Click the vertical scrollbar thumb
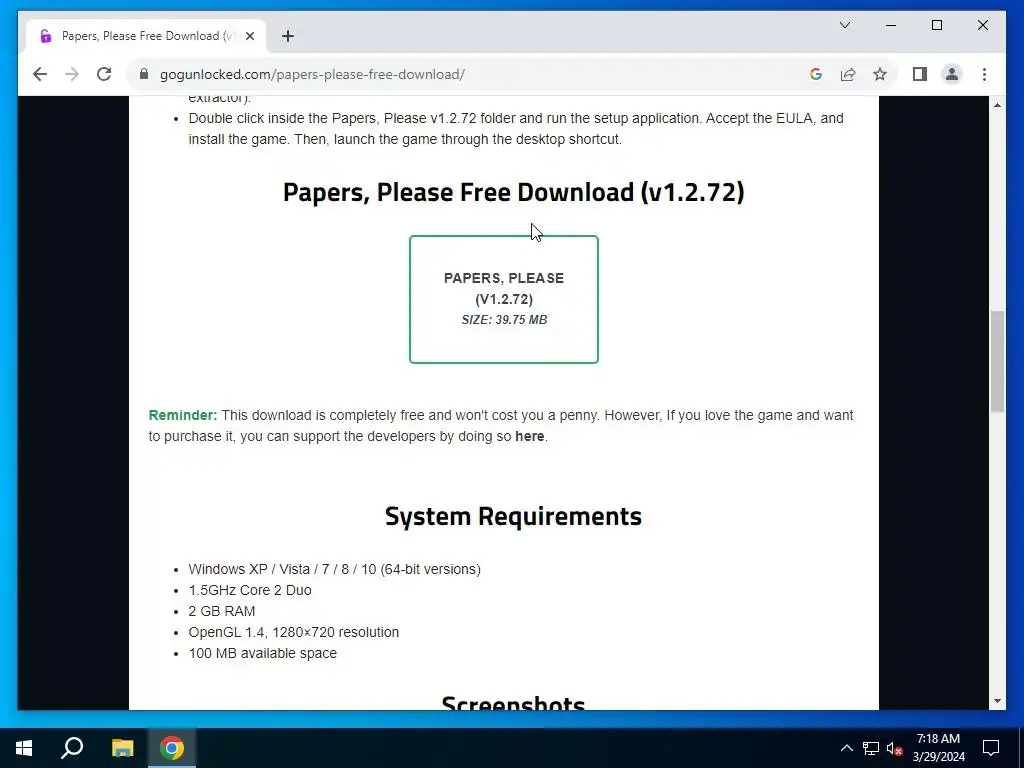Screen dimensions: 1024x768 click(997, 361)
